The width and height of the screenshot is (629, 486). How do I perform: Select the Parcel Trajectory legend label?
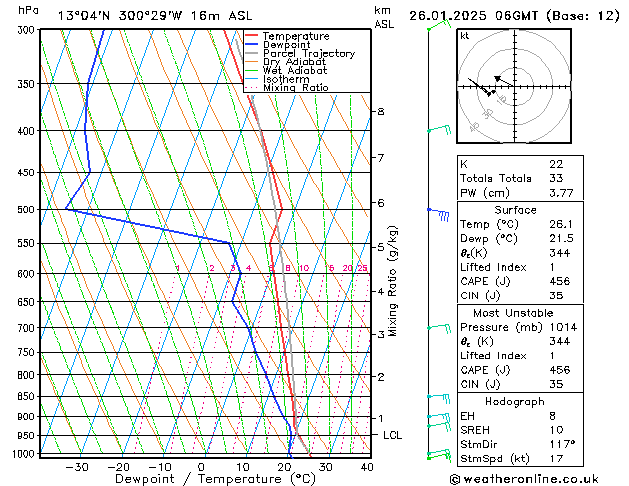point(309,53)
